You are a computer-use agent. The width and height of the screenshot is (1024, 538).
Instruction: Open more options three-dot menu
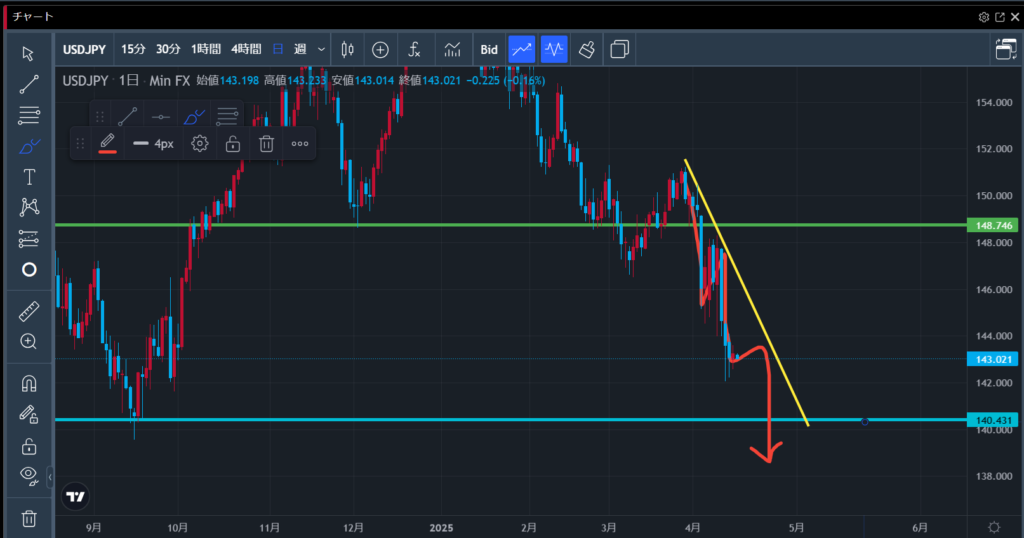pos(300,144)
